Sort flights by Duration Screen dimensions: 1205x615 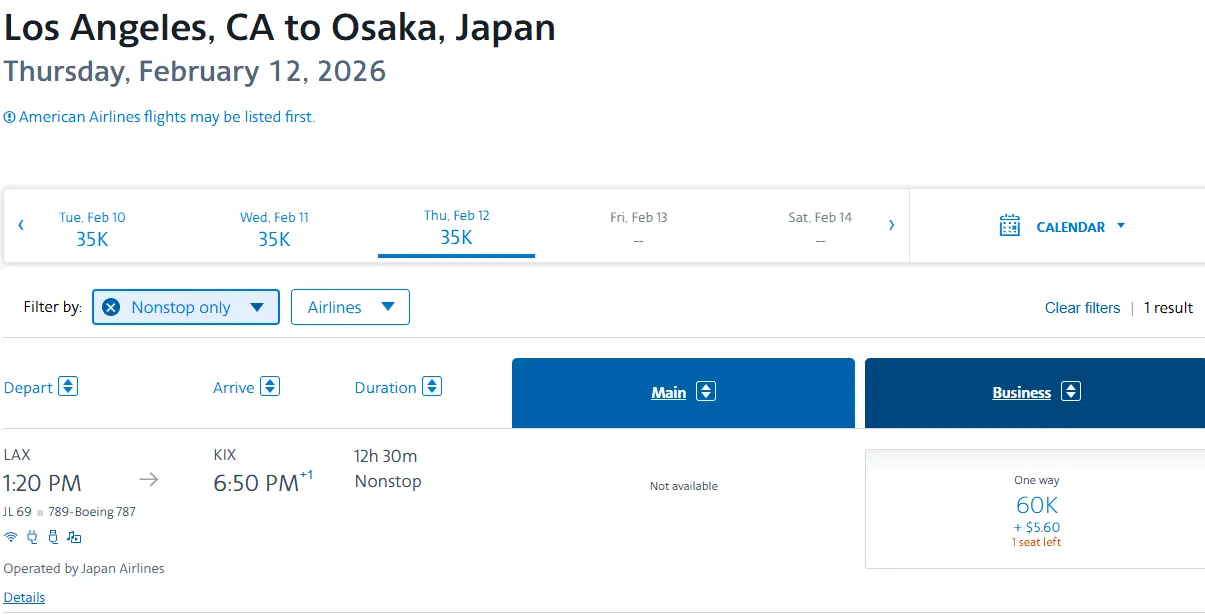432,386
